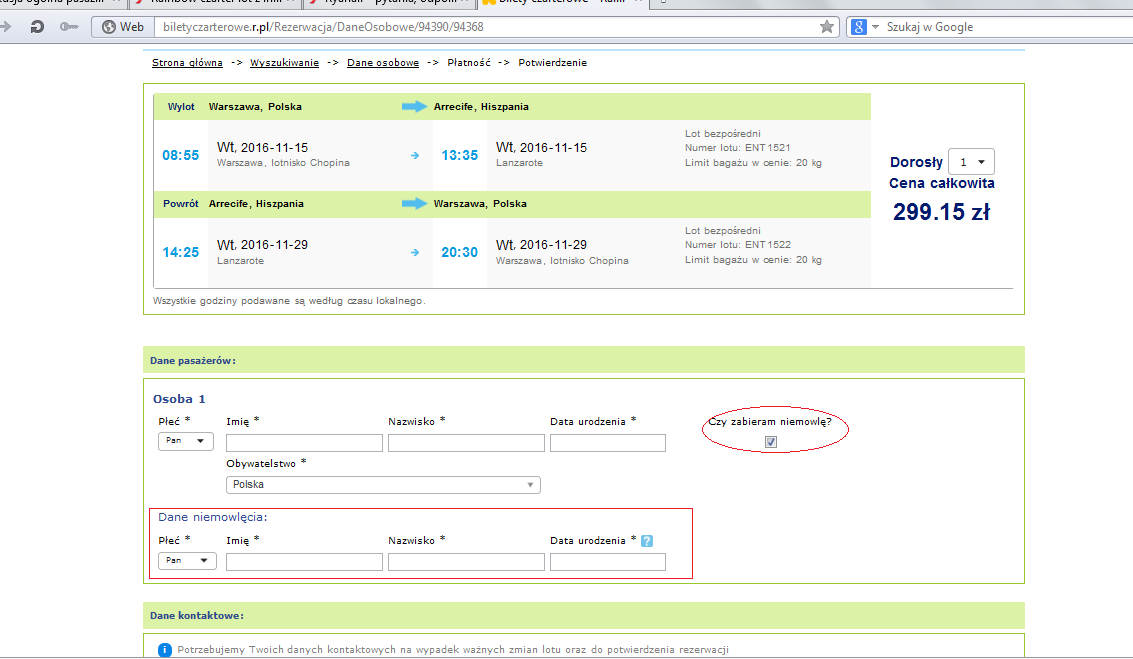The image size is (1133, 659).
Task: Click the infant Nazwisko input field
Action: point(466,562)
